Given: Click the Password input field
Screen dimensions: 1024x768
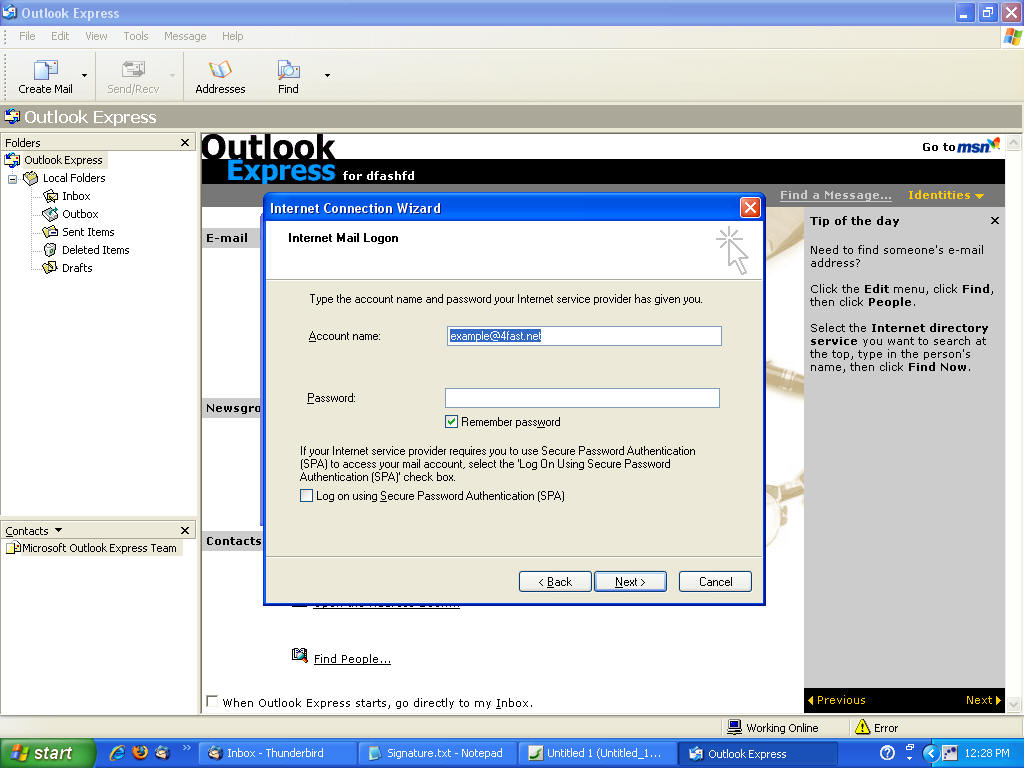Looking at the screenshot, I should tap(583, 398).
